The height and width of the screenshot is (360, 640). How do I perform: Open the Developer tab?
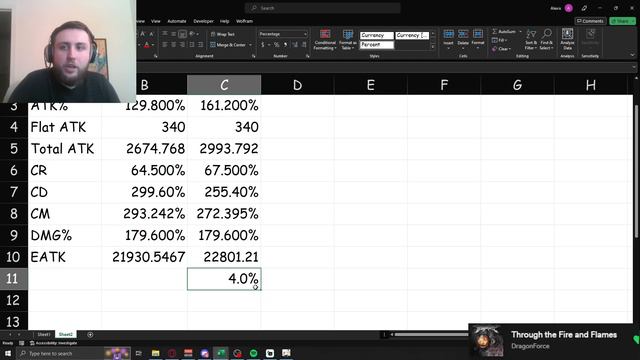click(203, 21)
